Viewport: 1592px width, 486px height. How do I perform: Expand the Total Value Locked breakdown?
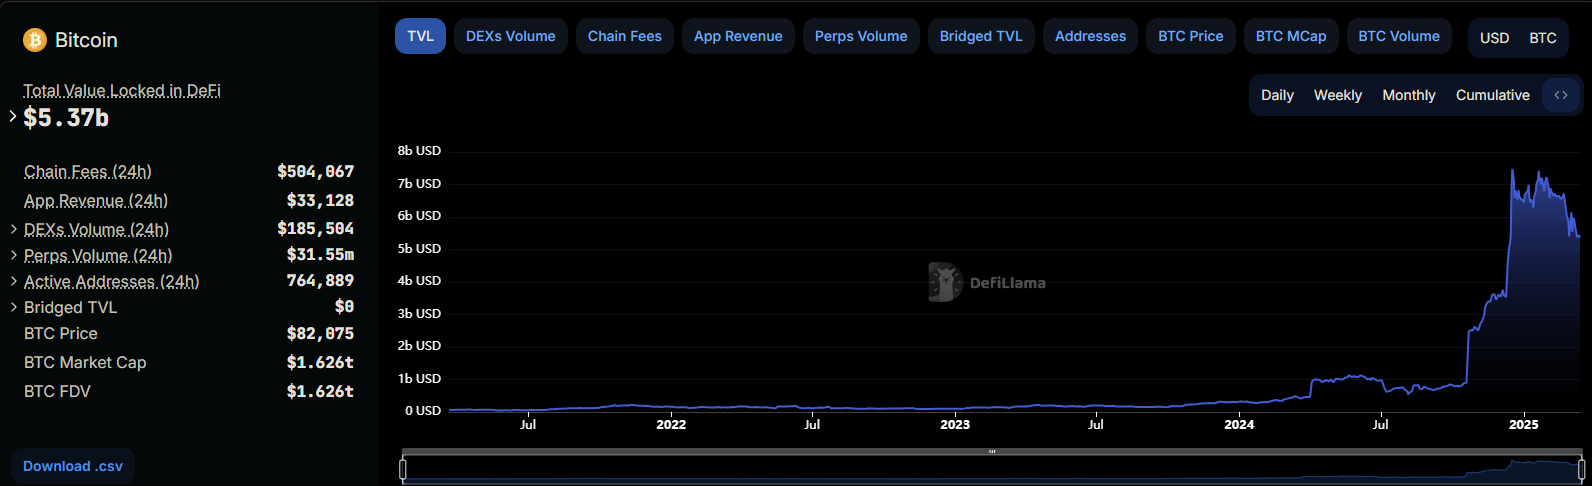13,117
